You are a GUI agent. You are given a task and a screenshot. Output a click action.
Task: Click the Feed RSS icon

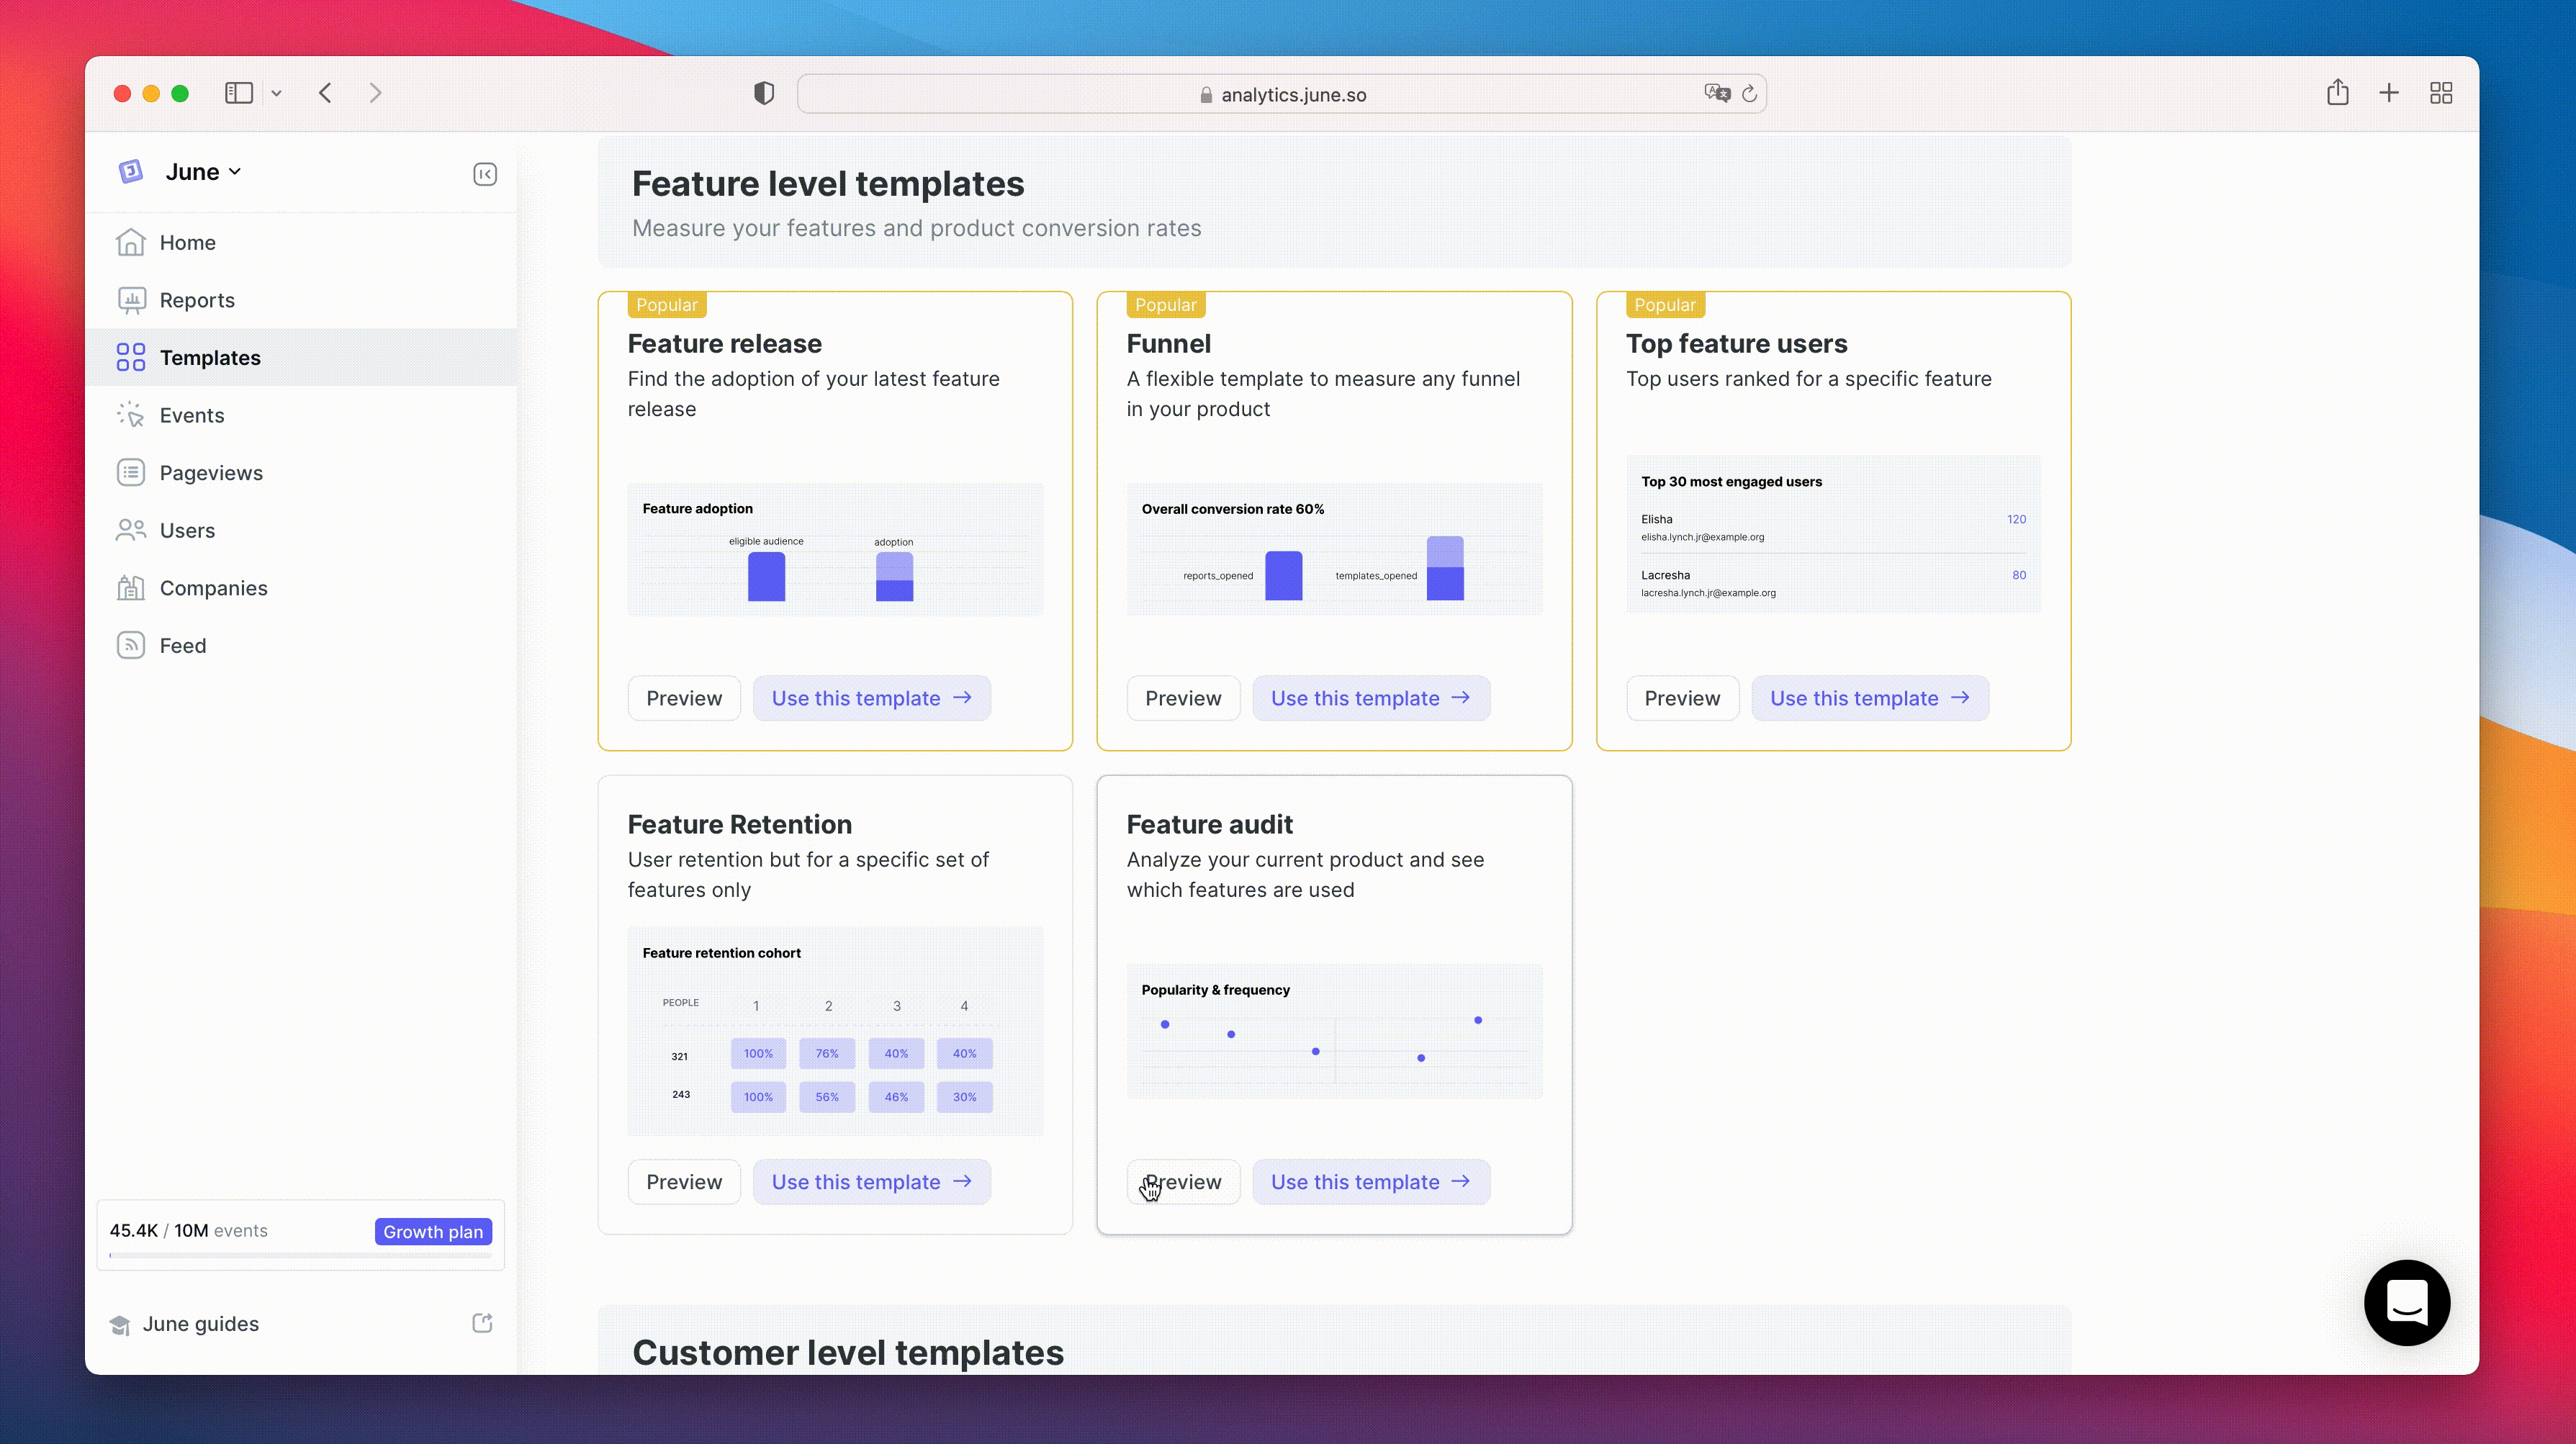click(131, 645)
